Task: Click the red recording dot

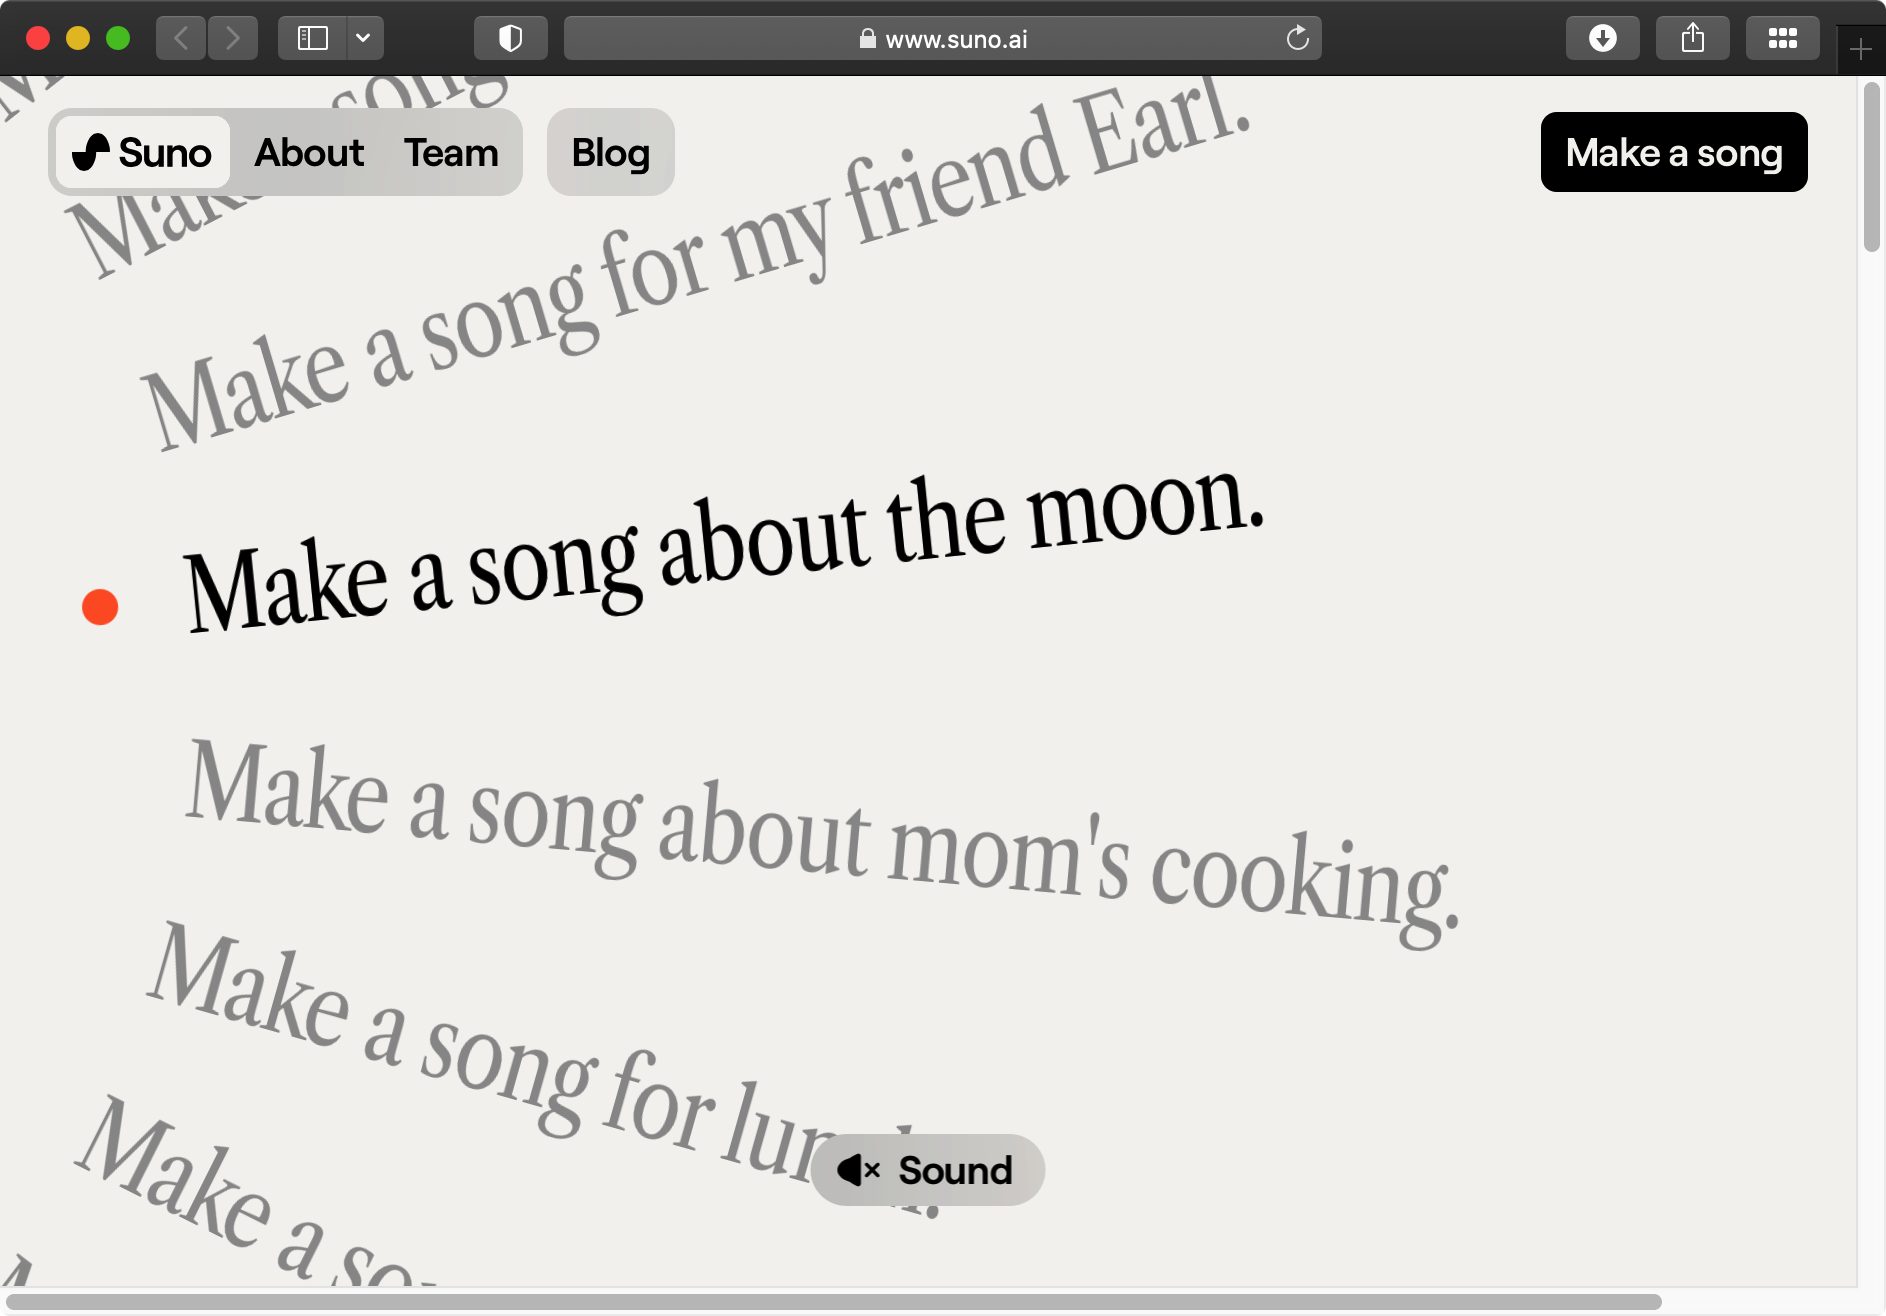Action: (x=100, y=607)
